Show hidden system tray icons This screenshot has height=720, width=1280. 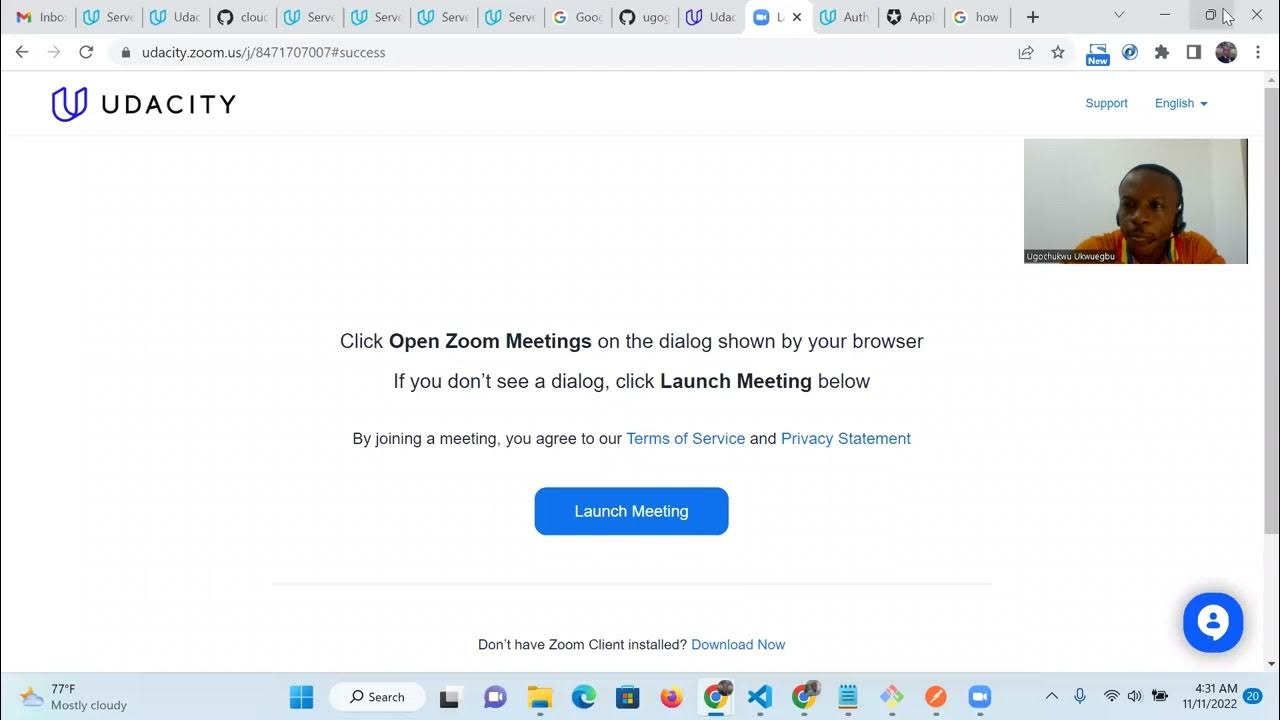pos(1052,696)
